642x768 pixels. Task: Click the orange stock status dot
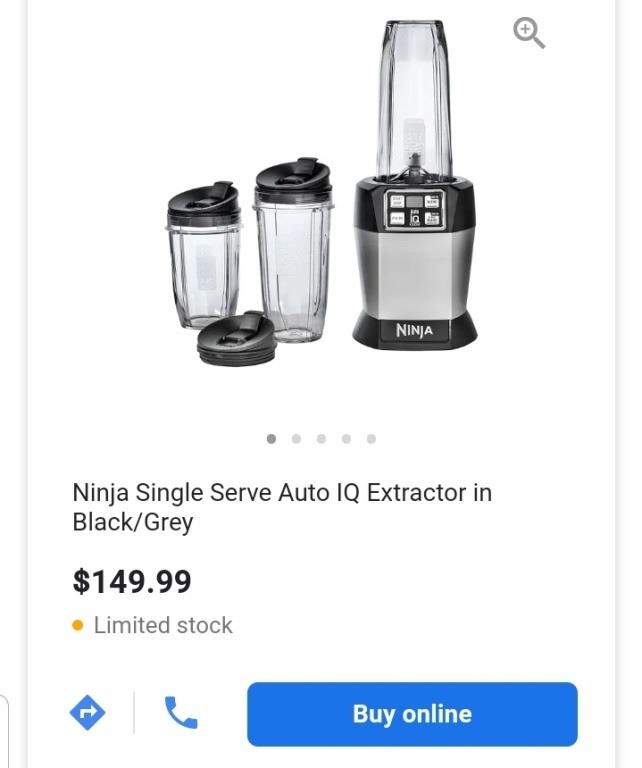click(x=78, y=626)
